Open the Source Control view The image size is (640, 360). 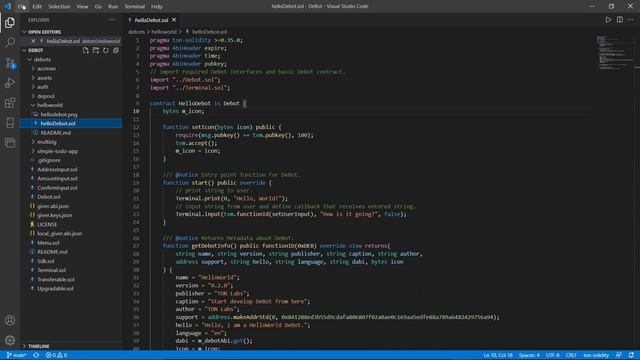[10, 62]
